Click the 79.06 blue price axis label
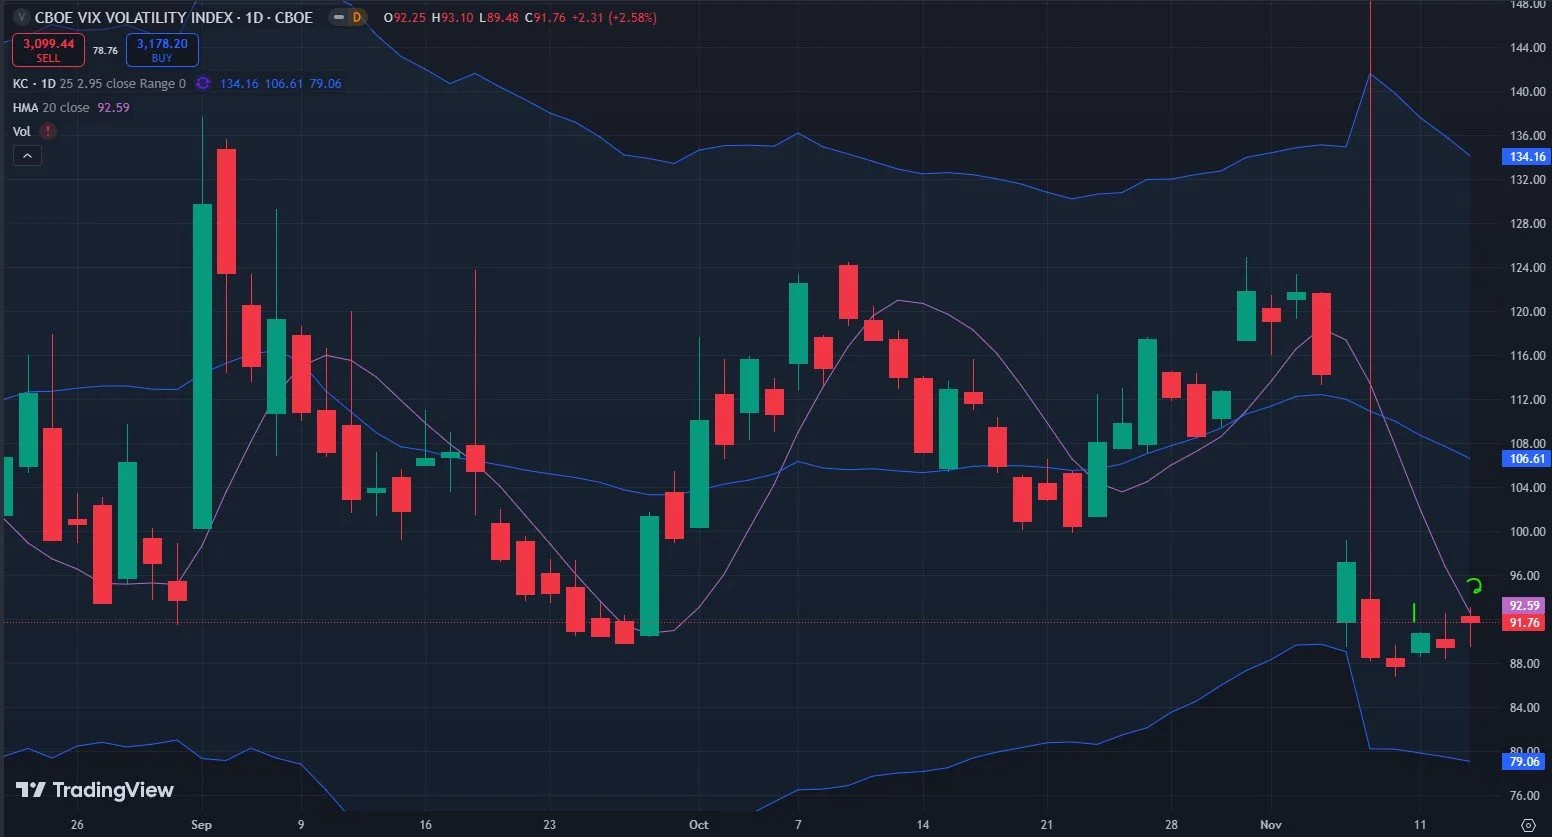The width and height of the screenshot is (1552, 837). click(1524, 762)
